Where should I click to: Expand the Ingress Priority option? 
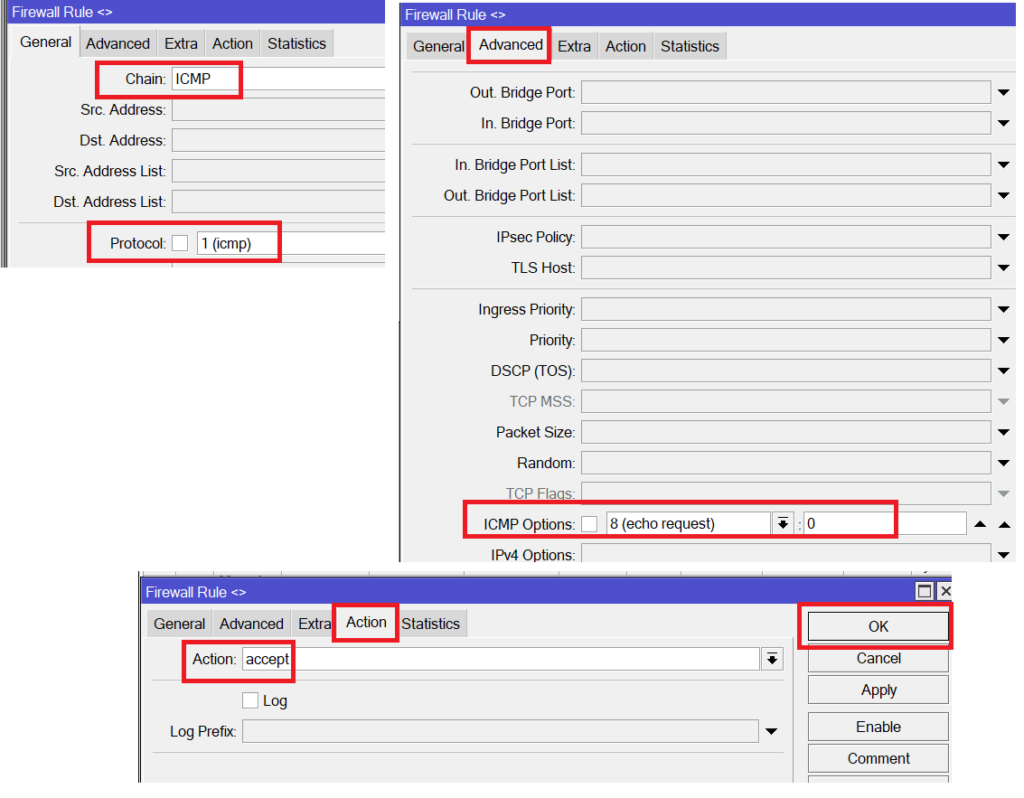(x=1004, y=310)
